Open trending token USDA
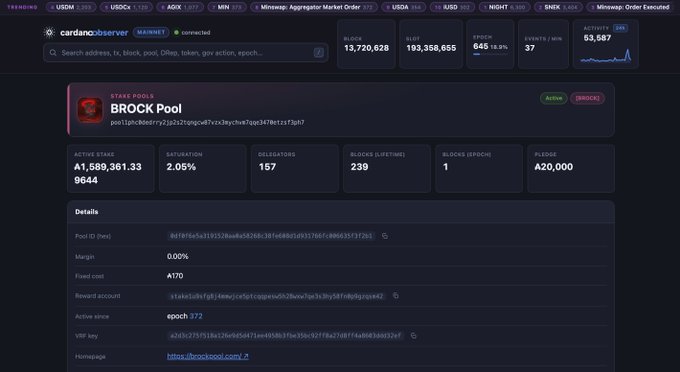 pyautogui.click(x=403, y=7)
